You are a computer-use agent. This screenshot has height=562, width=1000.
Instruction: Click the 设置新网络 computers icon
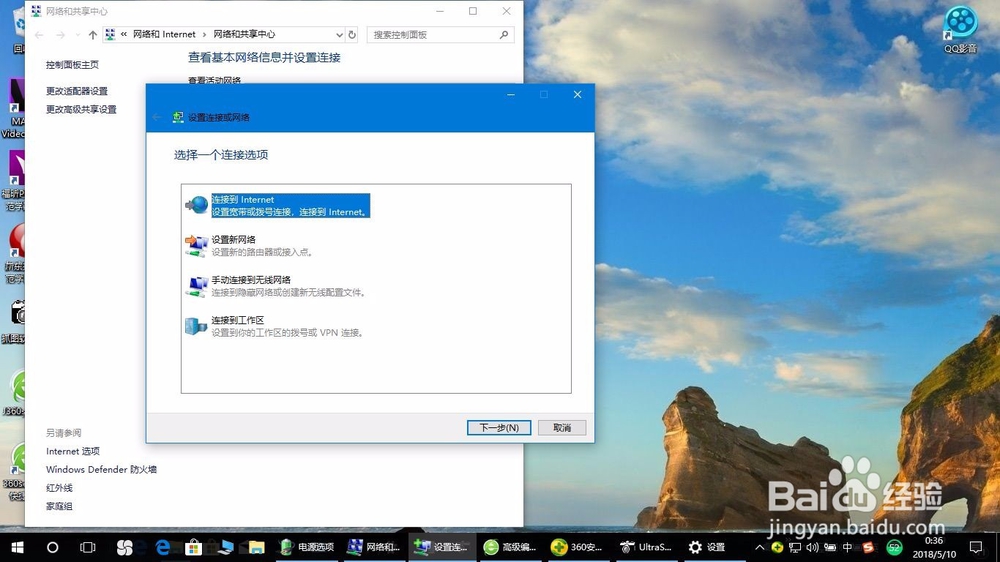pos(196,246)
